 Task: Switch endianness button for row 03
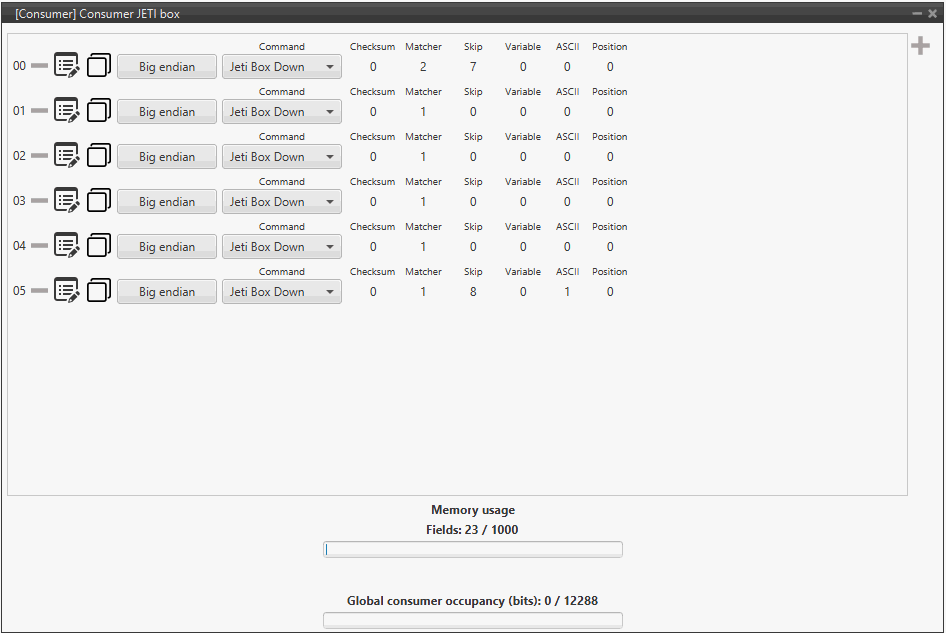tap(167, 202)
